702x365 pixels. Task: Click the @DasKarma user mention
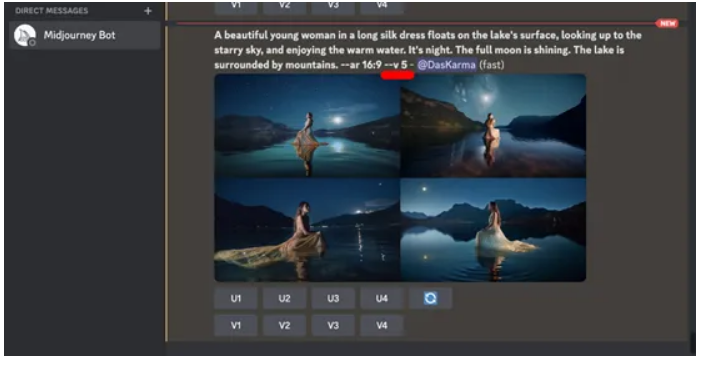pyautogui.click(x=446, y=65)
